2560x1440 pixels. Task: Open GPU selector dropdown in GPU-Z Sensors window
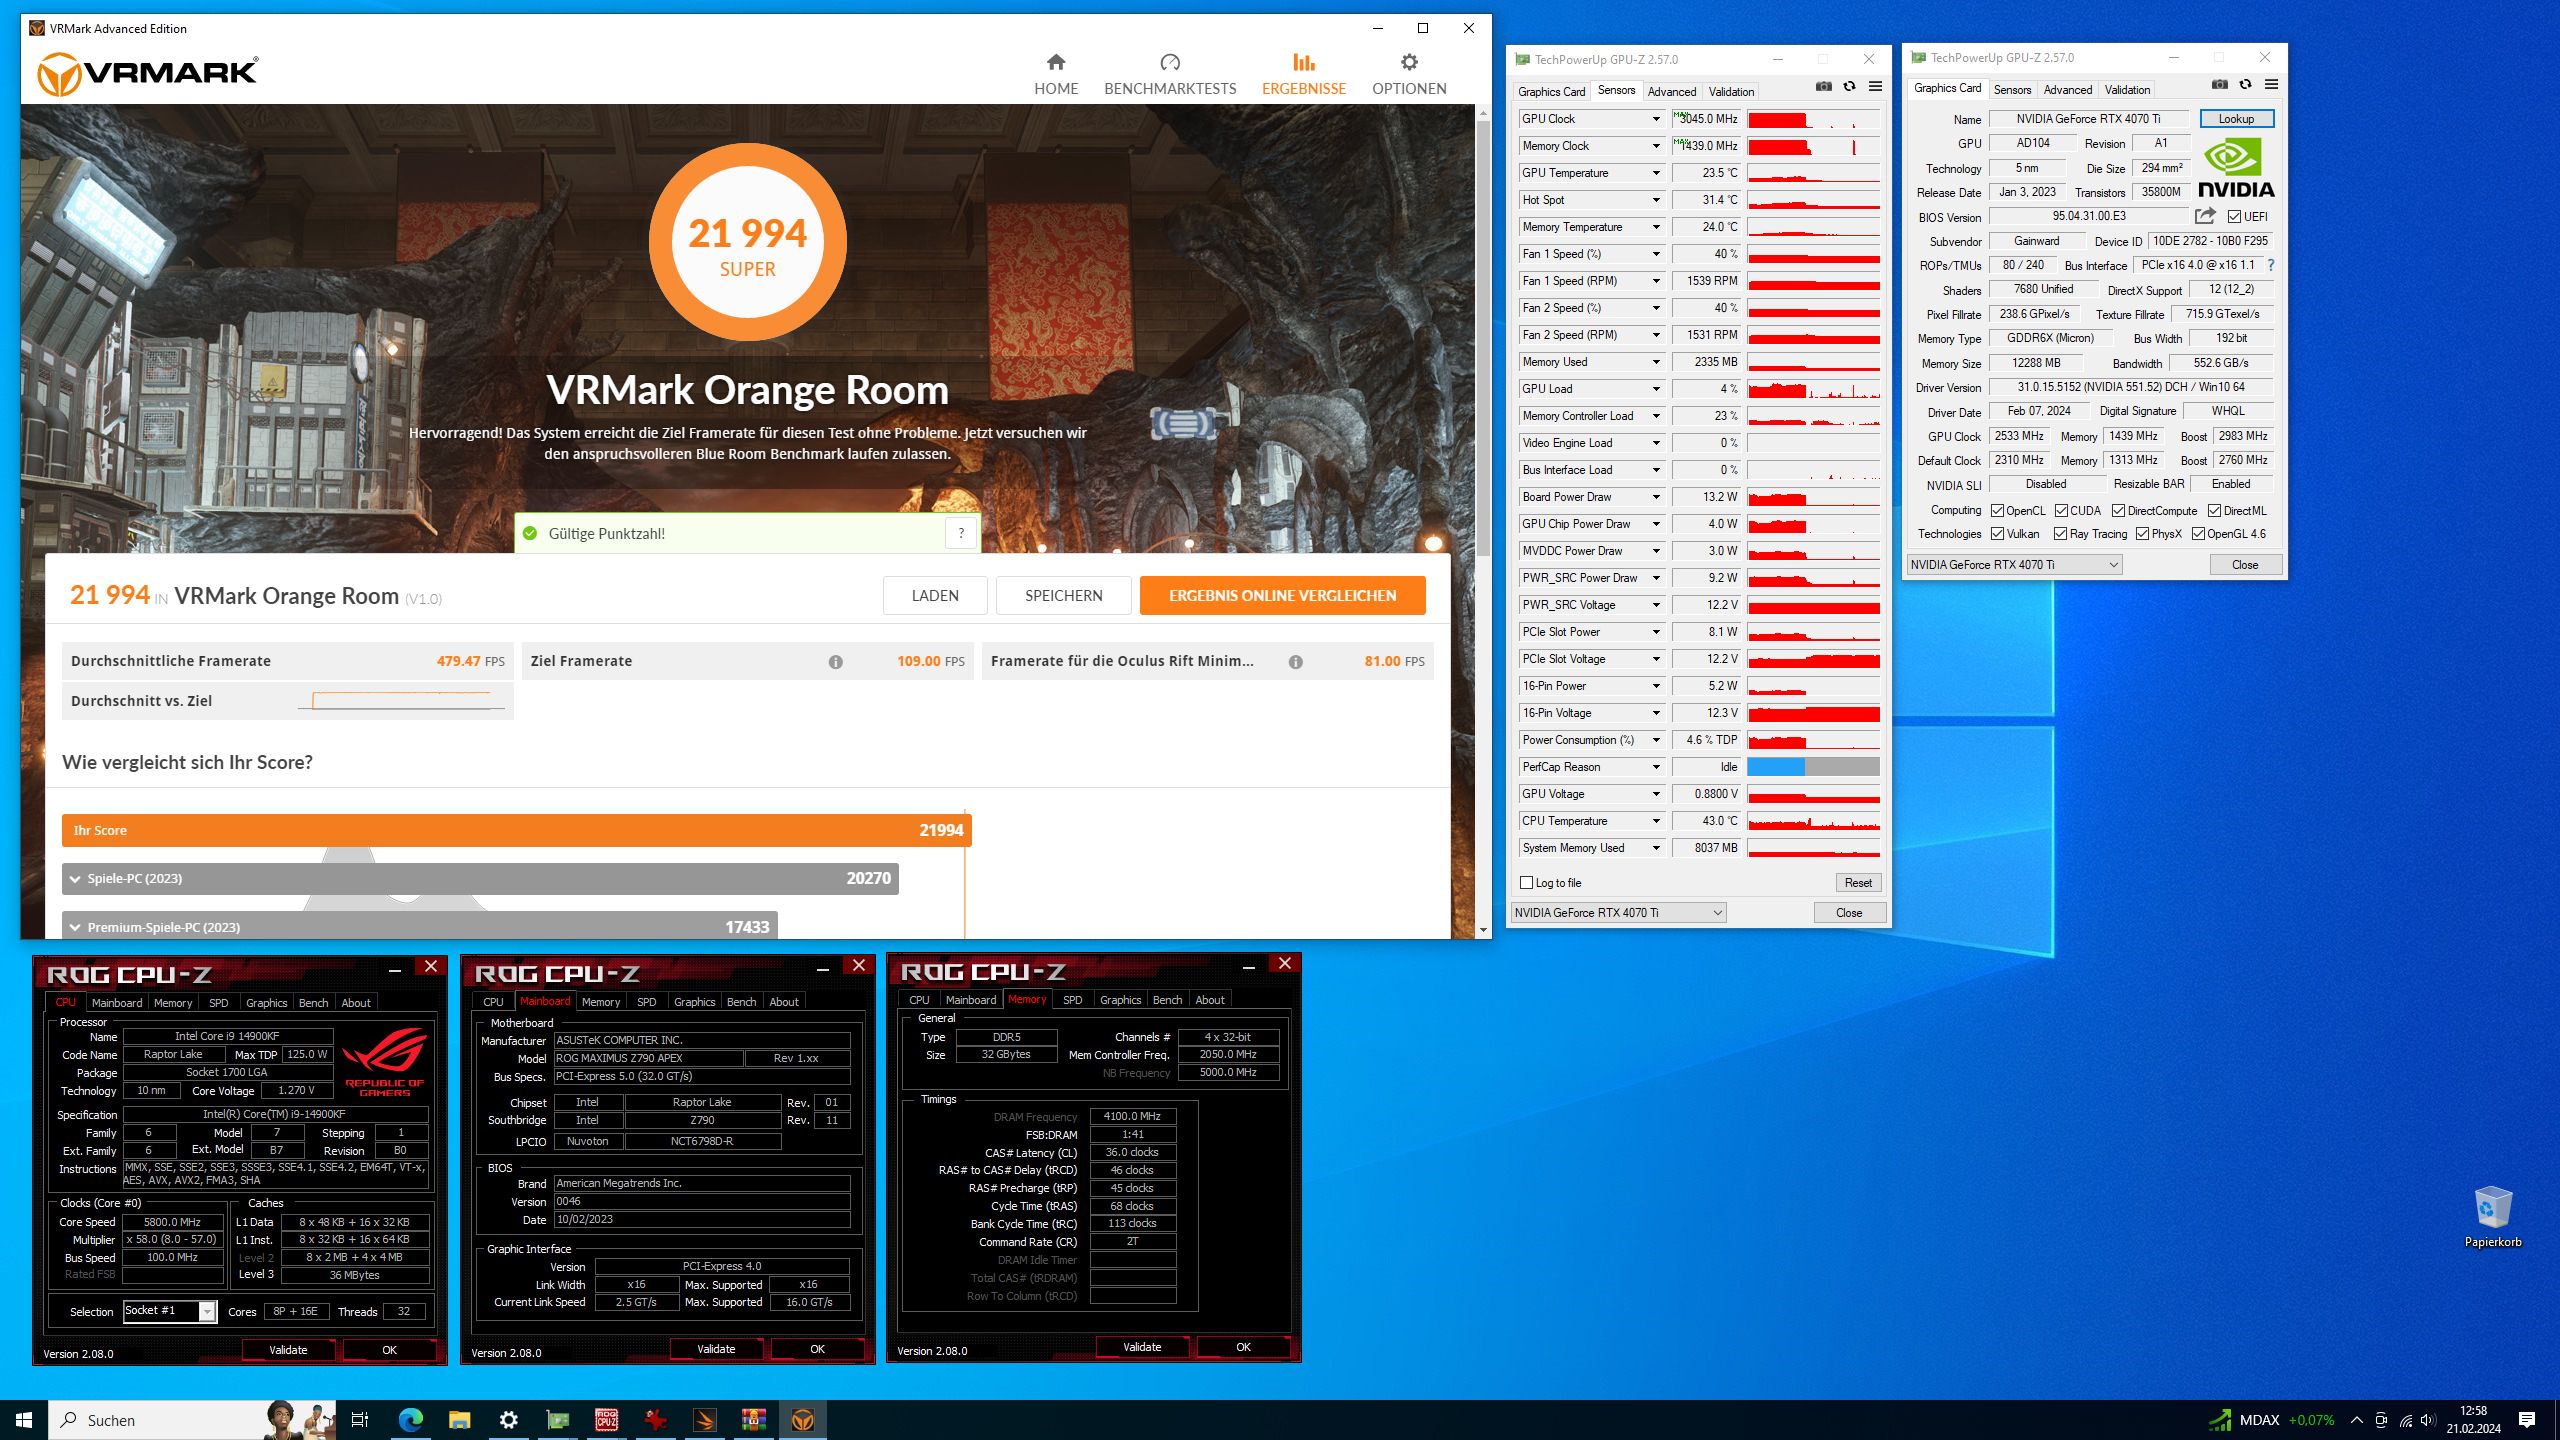1618,913
